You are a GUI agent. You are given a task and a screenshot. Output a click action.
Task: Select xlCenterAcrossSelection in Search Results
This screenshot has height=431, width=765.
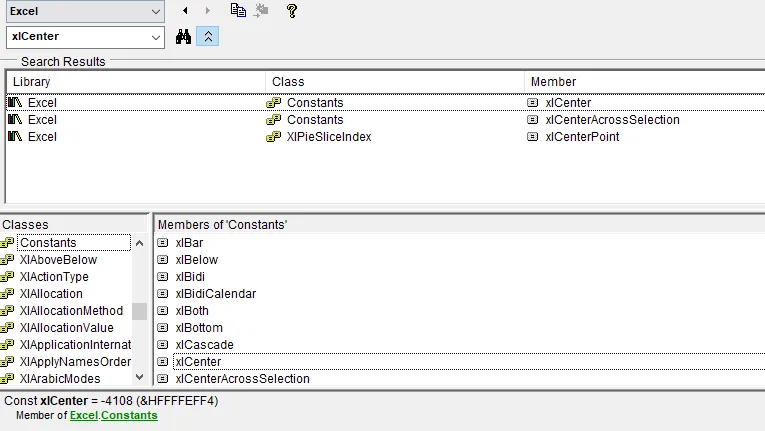pos(612,120)
